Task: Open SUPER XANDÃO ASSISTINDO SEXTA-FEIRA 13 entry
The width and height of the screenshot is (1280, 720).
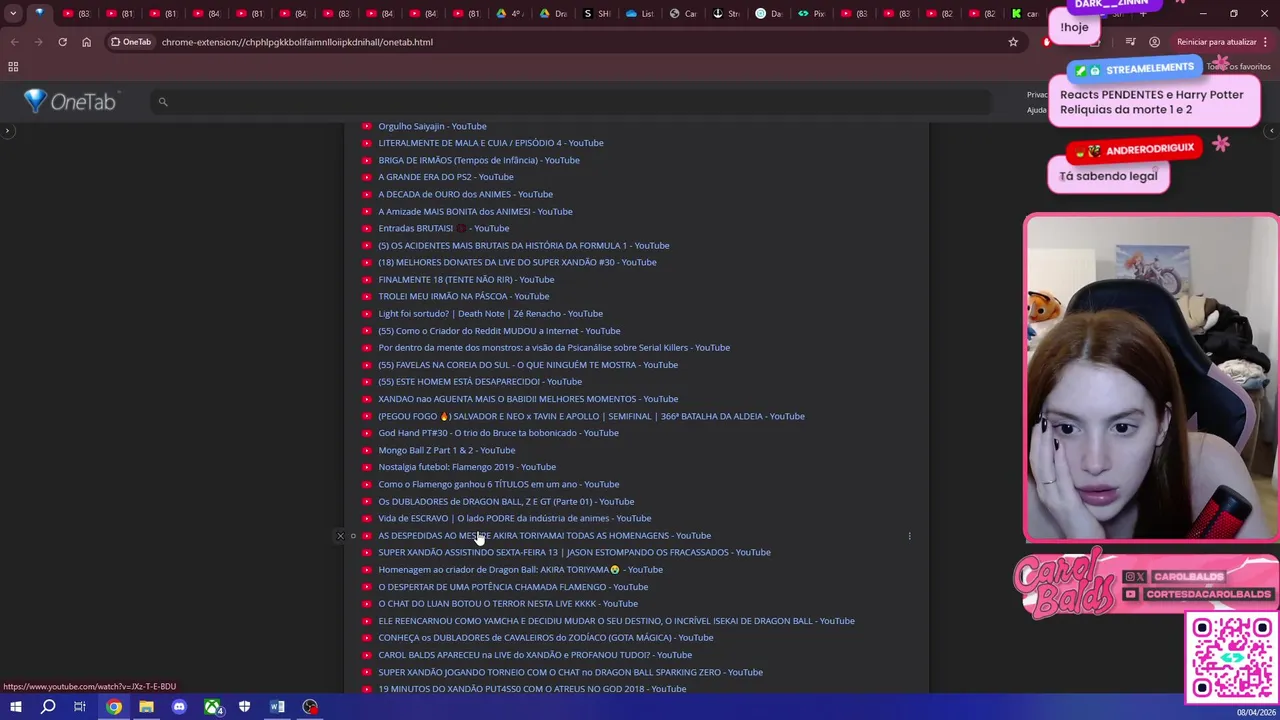Action: click(x=574, y=552)
